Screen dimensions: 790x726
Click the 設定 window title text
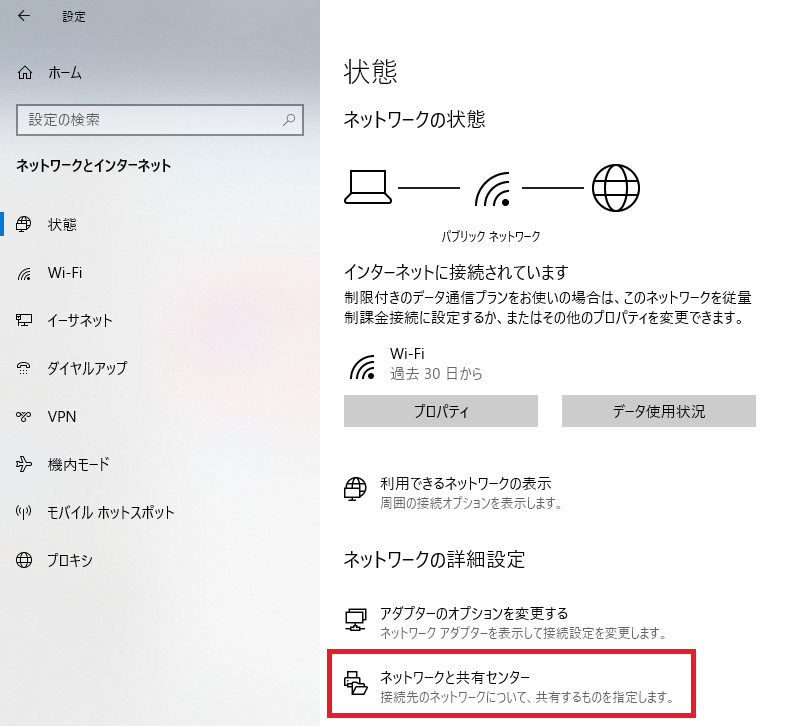pos(74,17)
